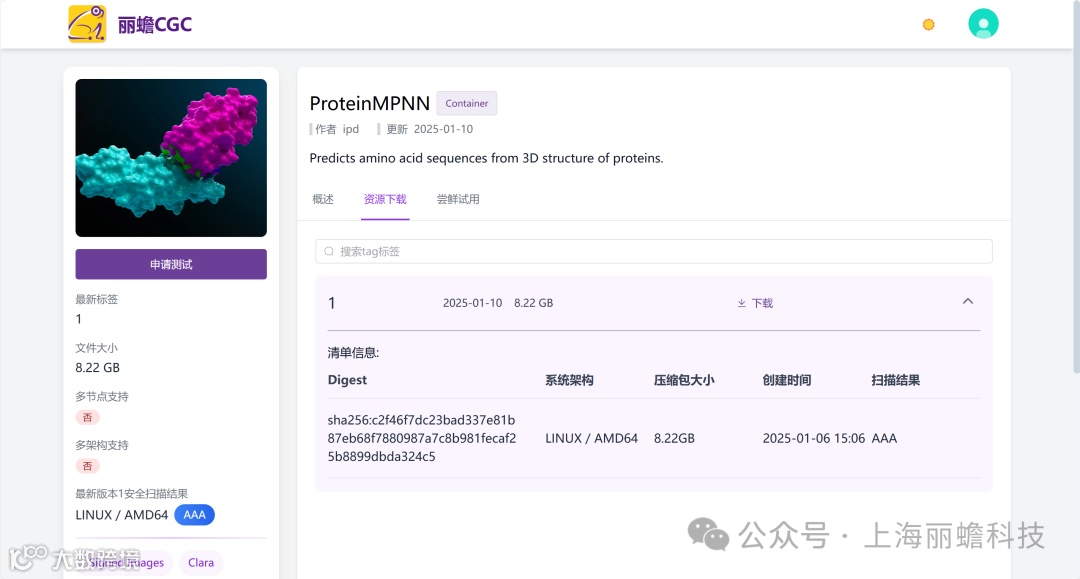The width and height of the screenshot is (1080, 579).
Task: Click the 更新 2025-01-10 date
Action: tap(430, 129)
